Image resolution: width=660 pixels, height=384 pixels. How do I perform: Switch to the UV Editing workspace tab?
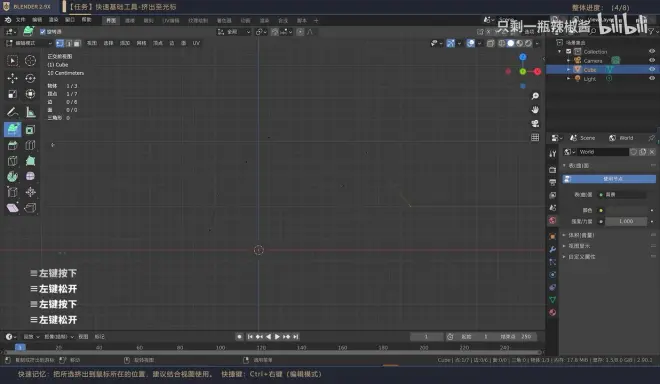point(171,21)
